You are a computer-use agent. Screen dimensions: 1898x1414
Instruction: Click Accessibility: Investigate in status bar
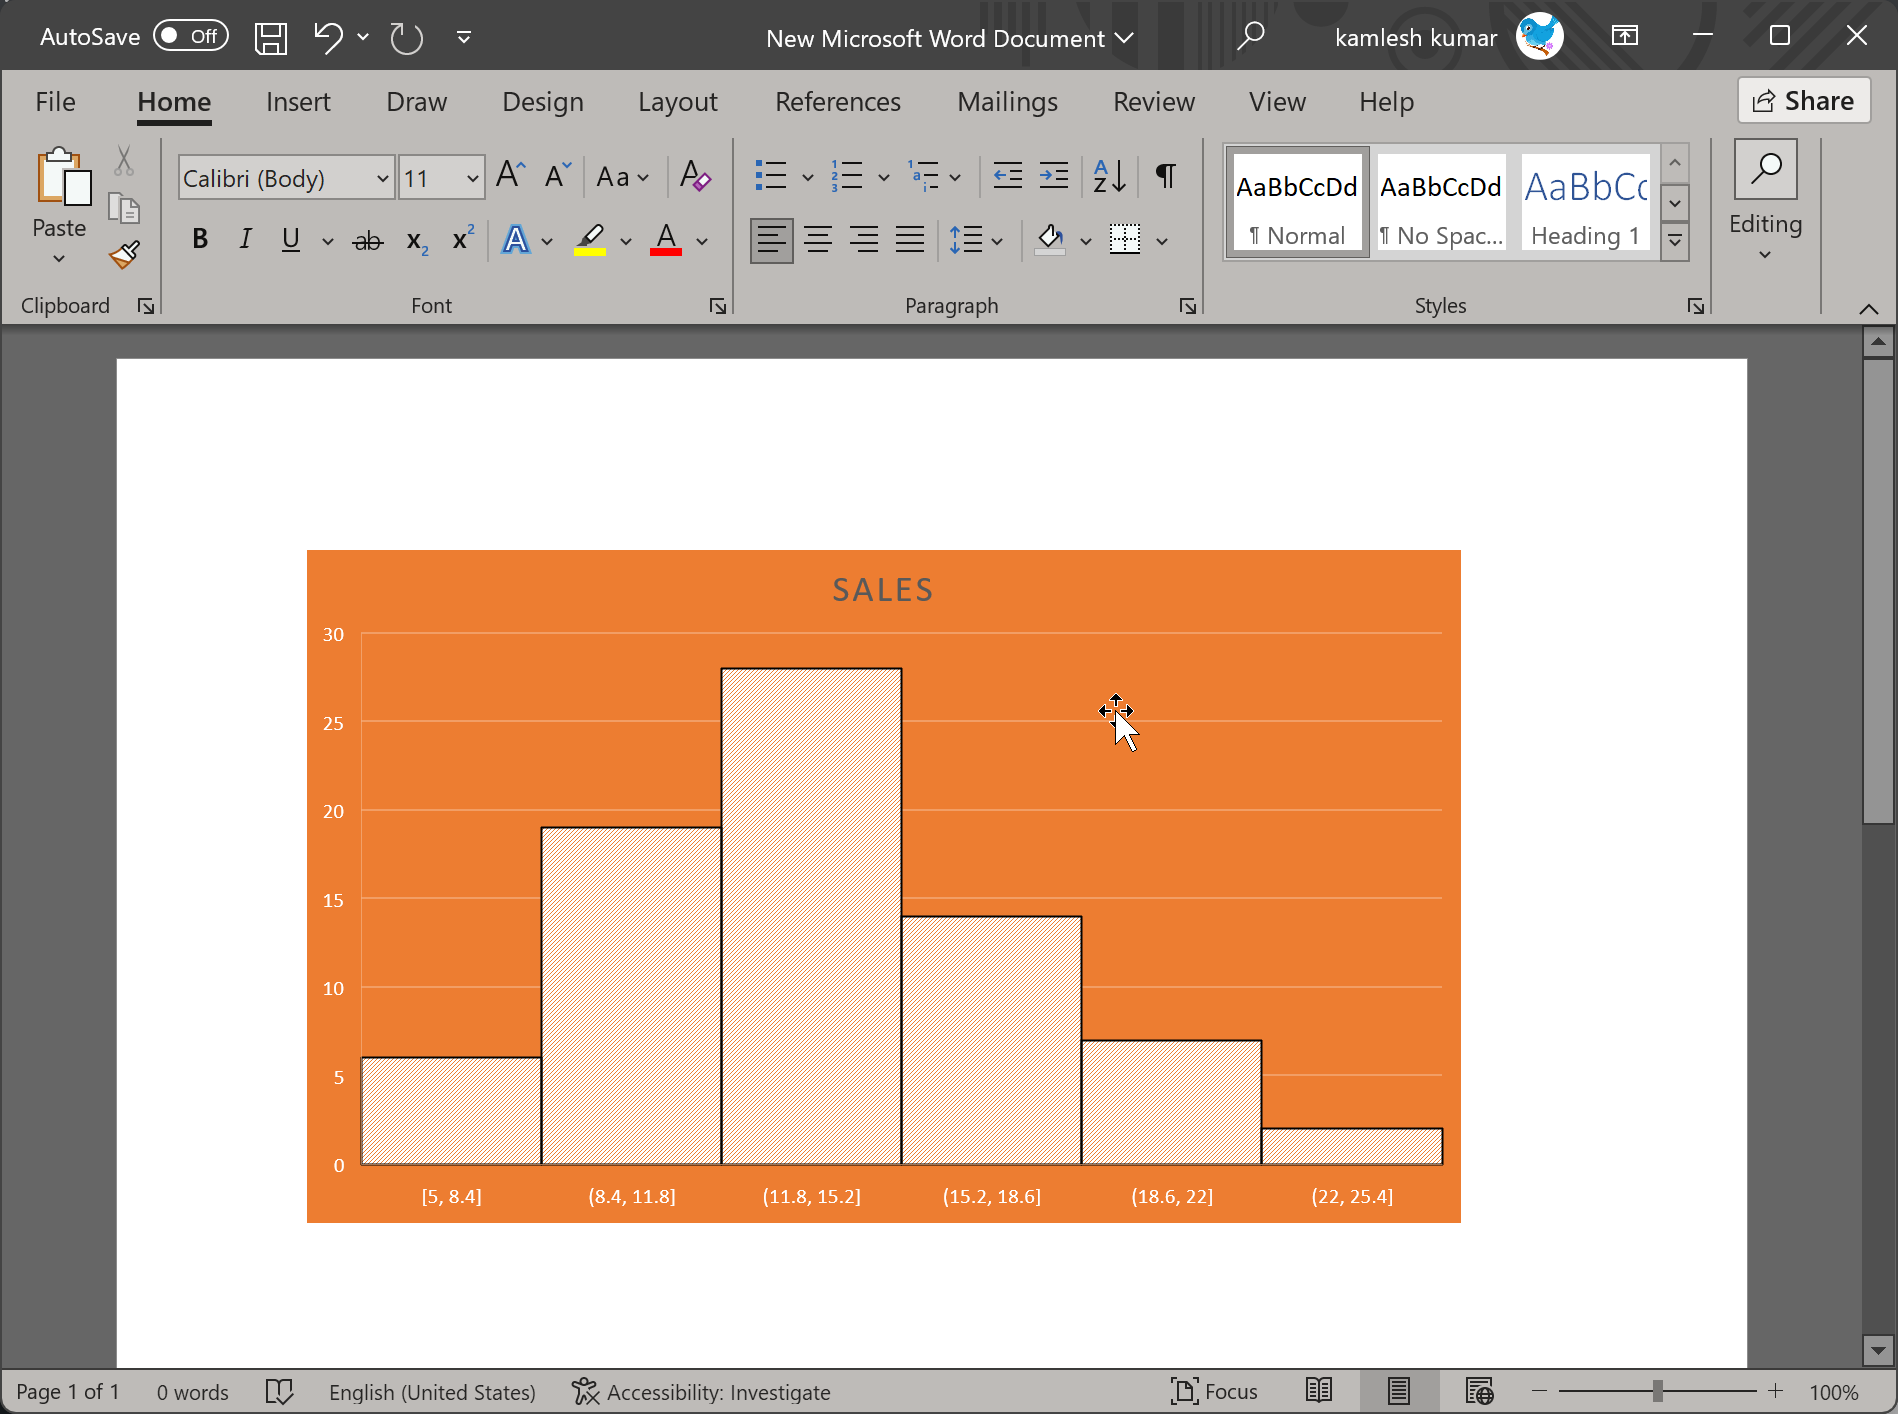click(701, 1392)
